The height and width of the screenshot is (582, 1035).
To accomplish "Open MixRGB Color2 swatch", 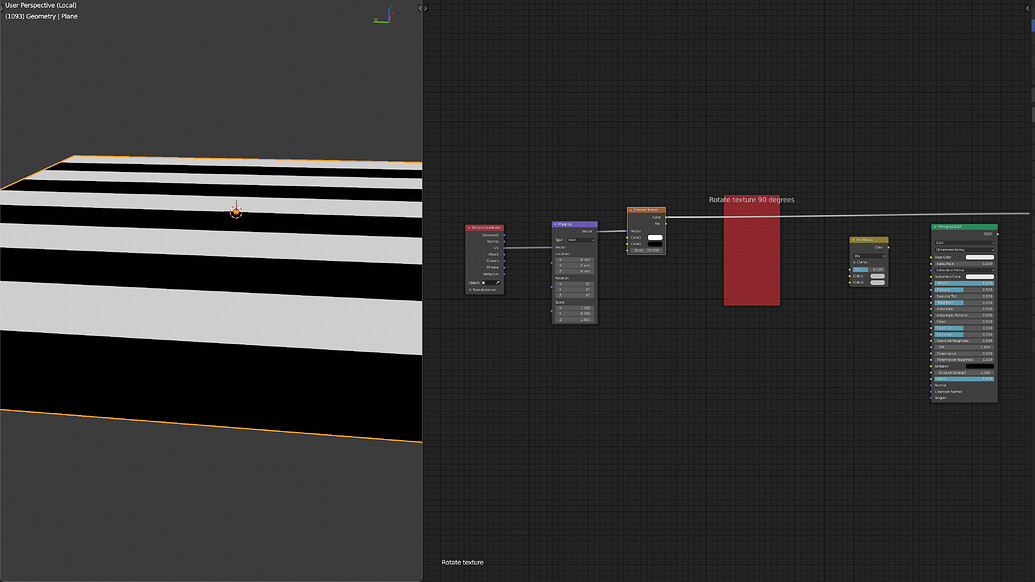I will click(877, 282).
